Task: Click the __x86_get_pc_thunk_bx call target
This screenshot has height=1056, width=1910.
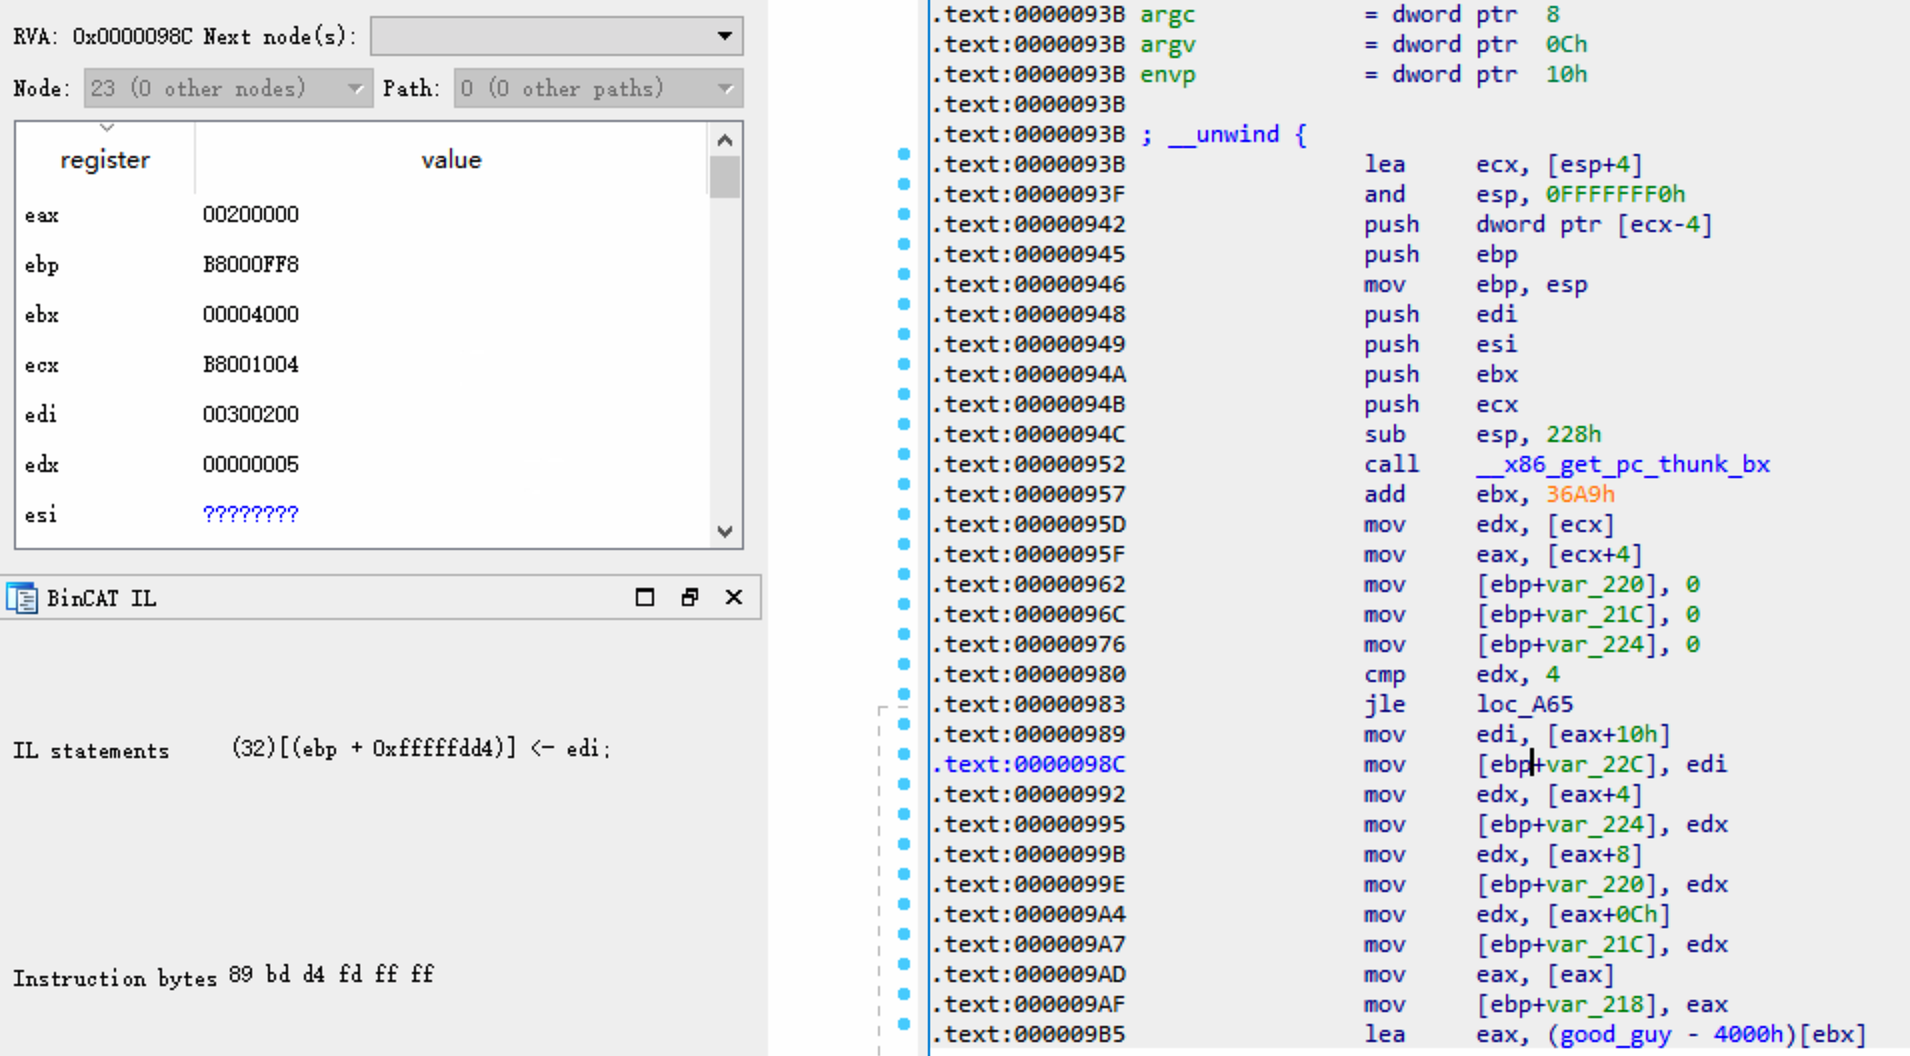Action: pyautogui.click(x=1623, y=464)
